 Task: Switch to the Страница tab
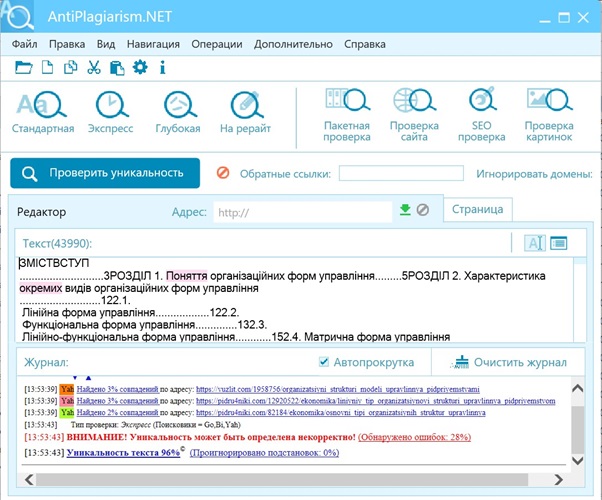pyautogui.click(x=478, y=209)
